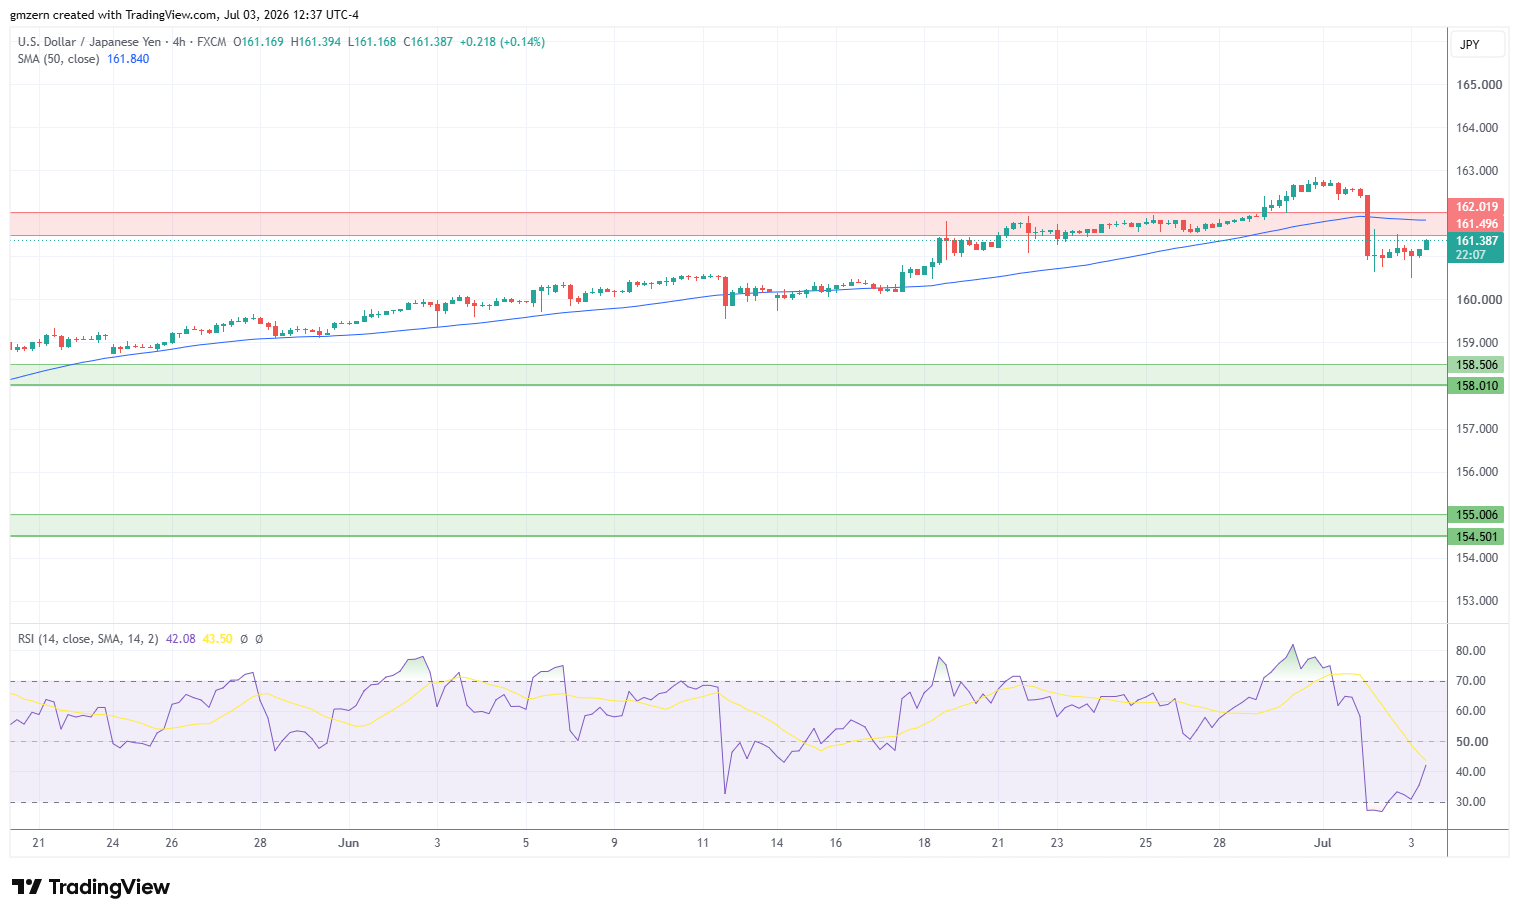Click the 160.000 price axis label
1519x917 pixels.
point(1478,300)
